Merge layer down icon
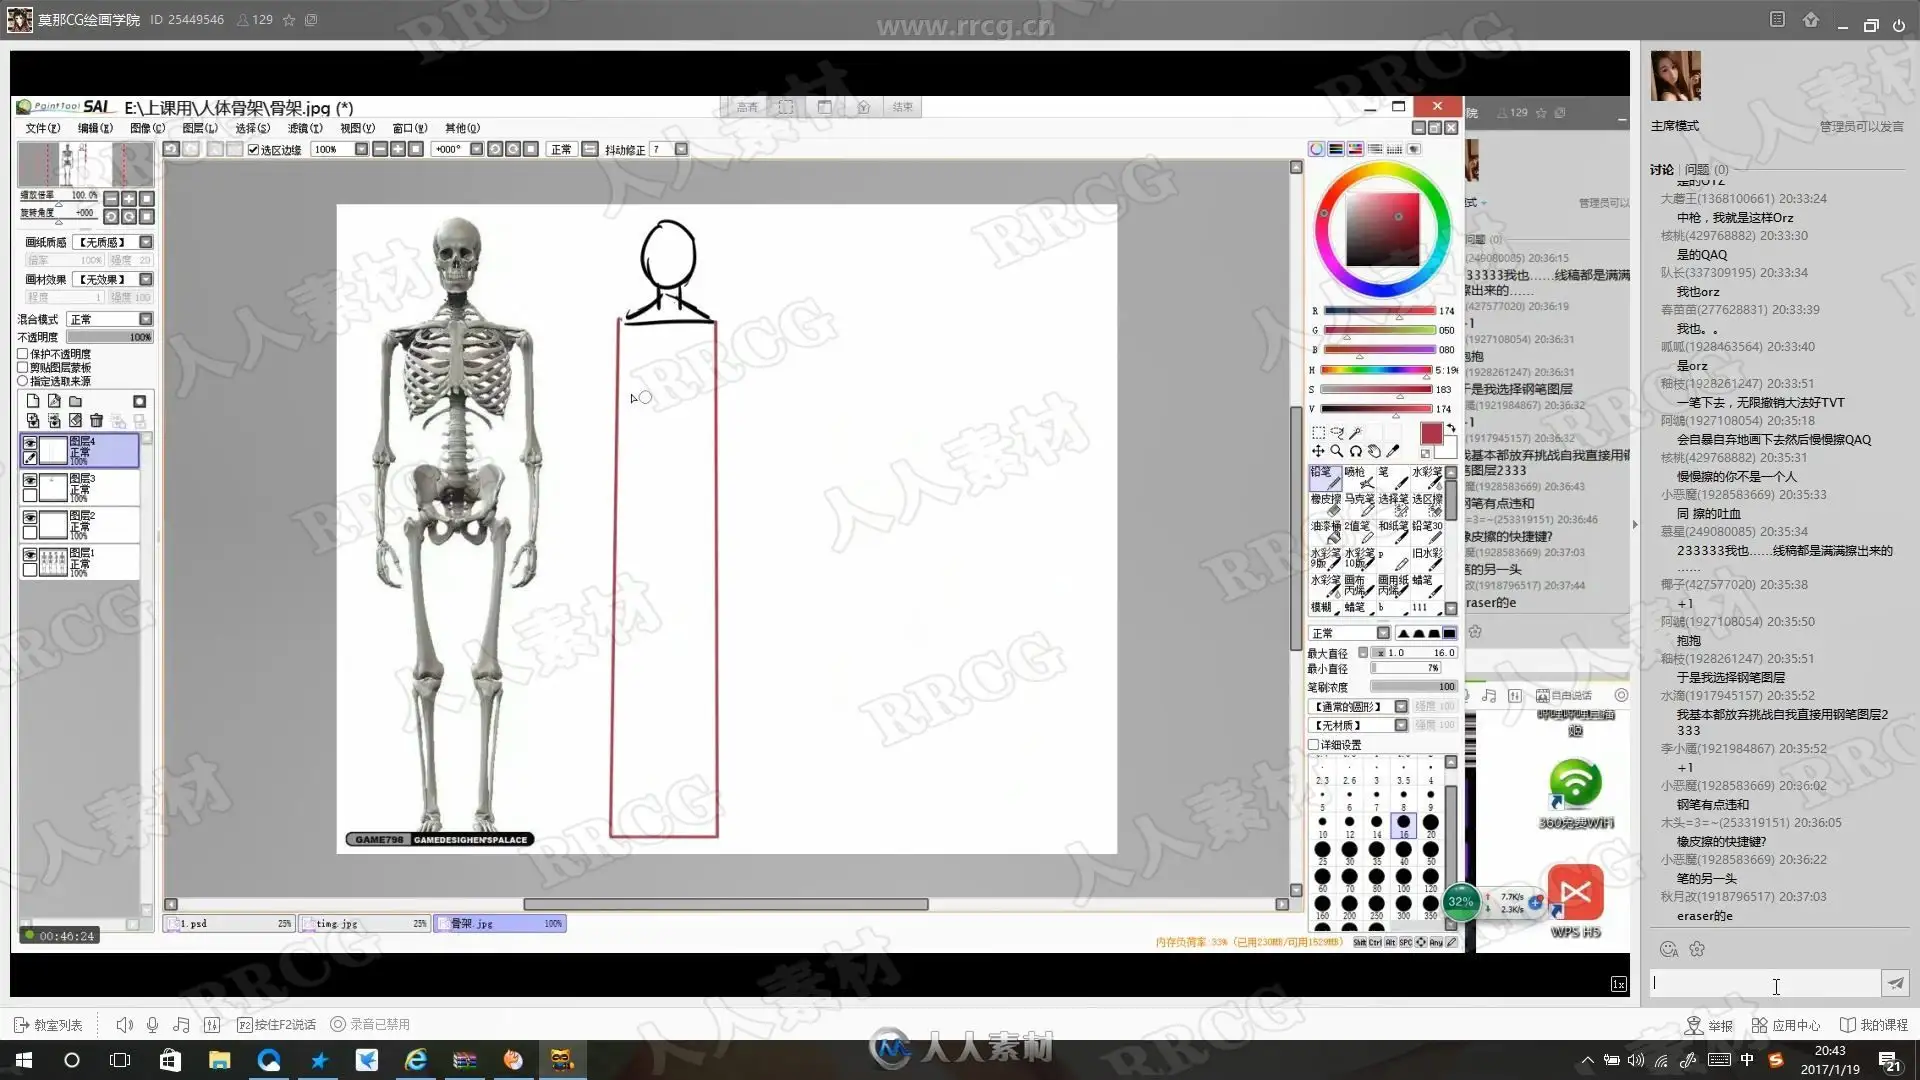 tap(54, 421)
